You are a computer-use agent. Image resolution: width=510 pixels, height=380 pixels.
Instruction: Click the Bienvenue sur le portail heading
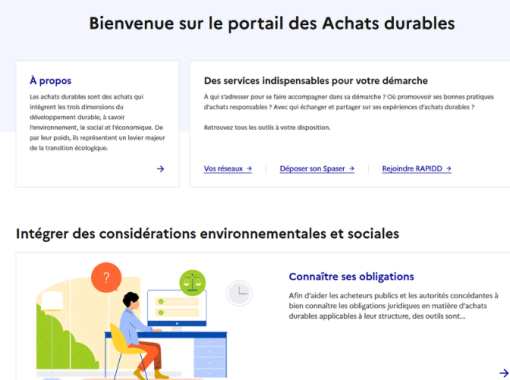click(272, 23)
